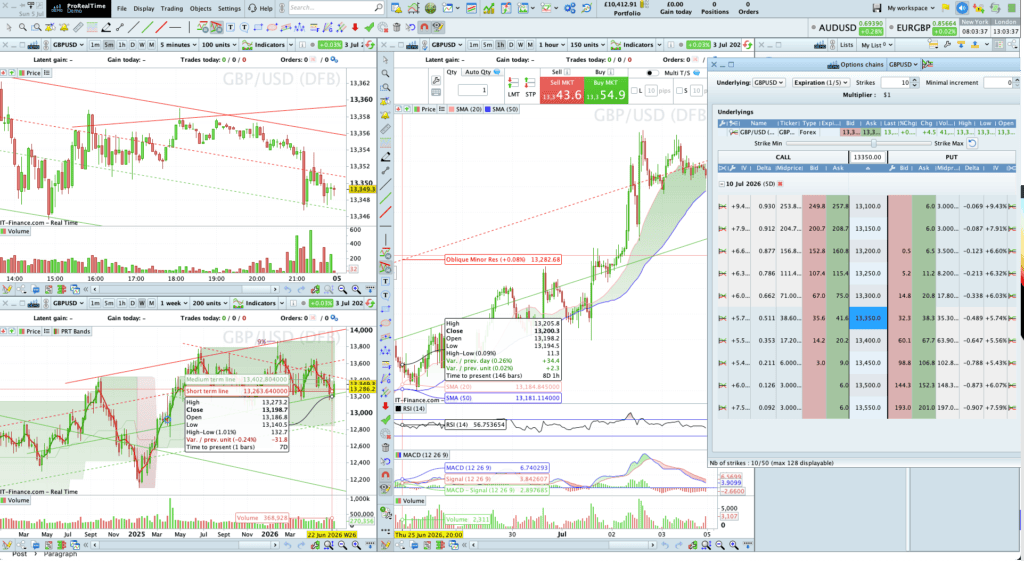Select the green checkmark tool
Image resolution: width=1024 pixels, height=561 pixels.
369,27
